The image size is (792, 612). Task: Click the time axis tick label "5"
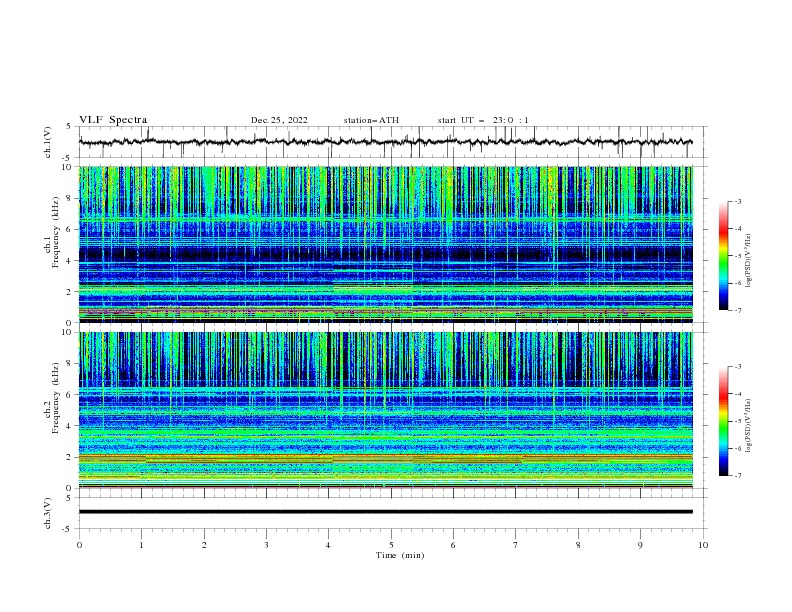391,545
